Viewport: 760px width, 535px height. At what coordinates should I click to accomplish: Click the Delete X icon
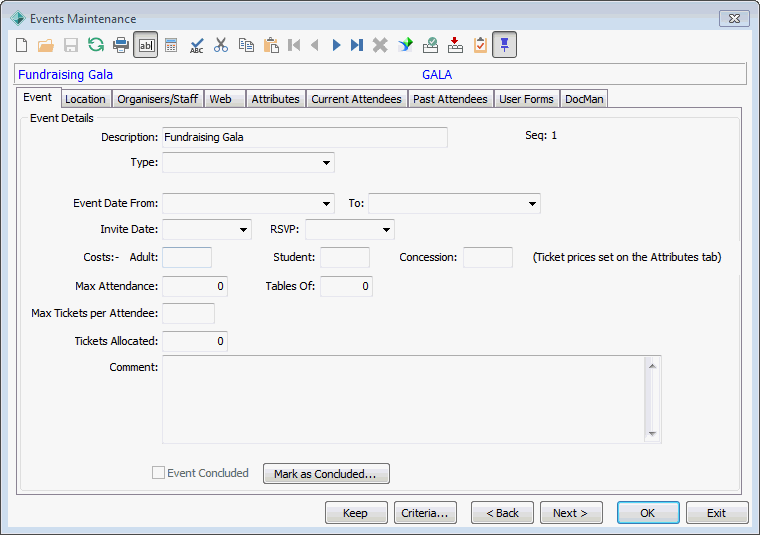(x=380, y=45)
